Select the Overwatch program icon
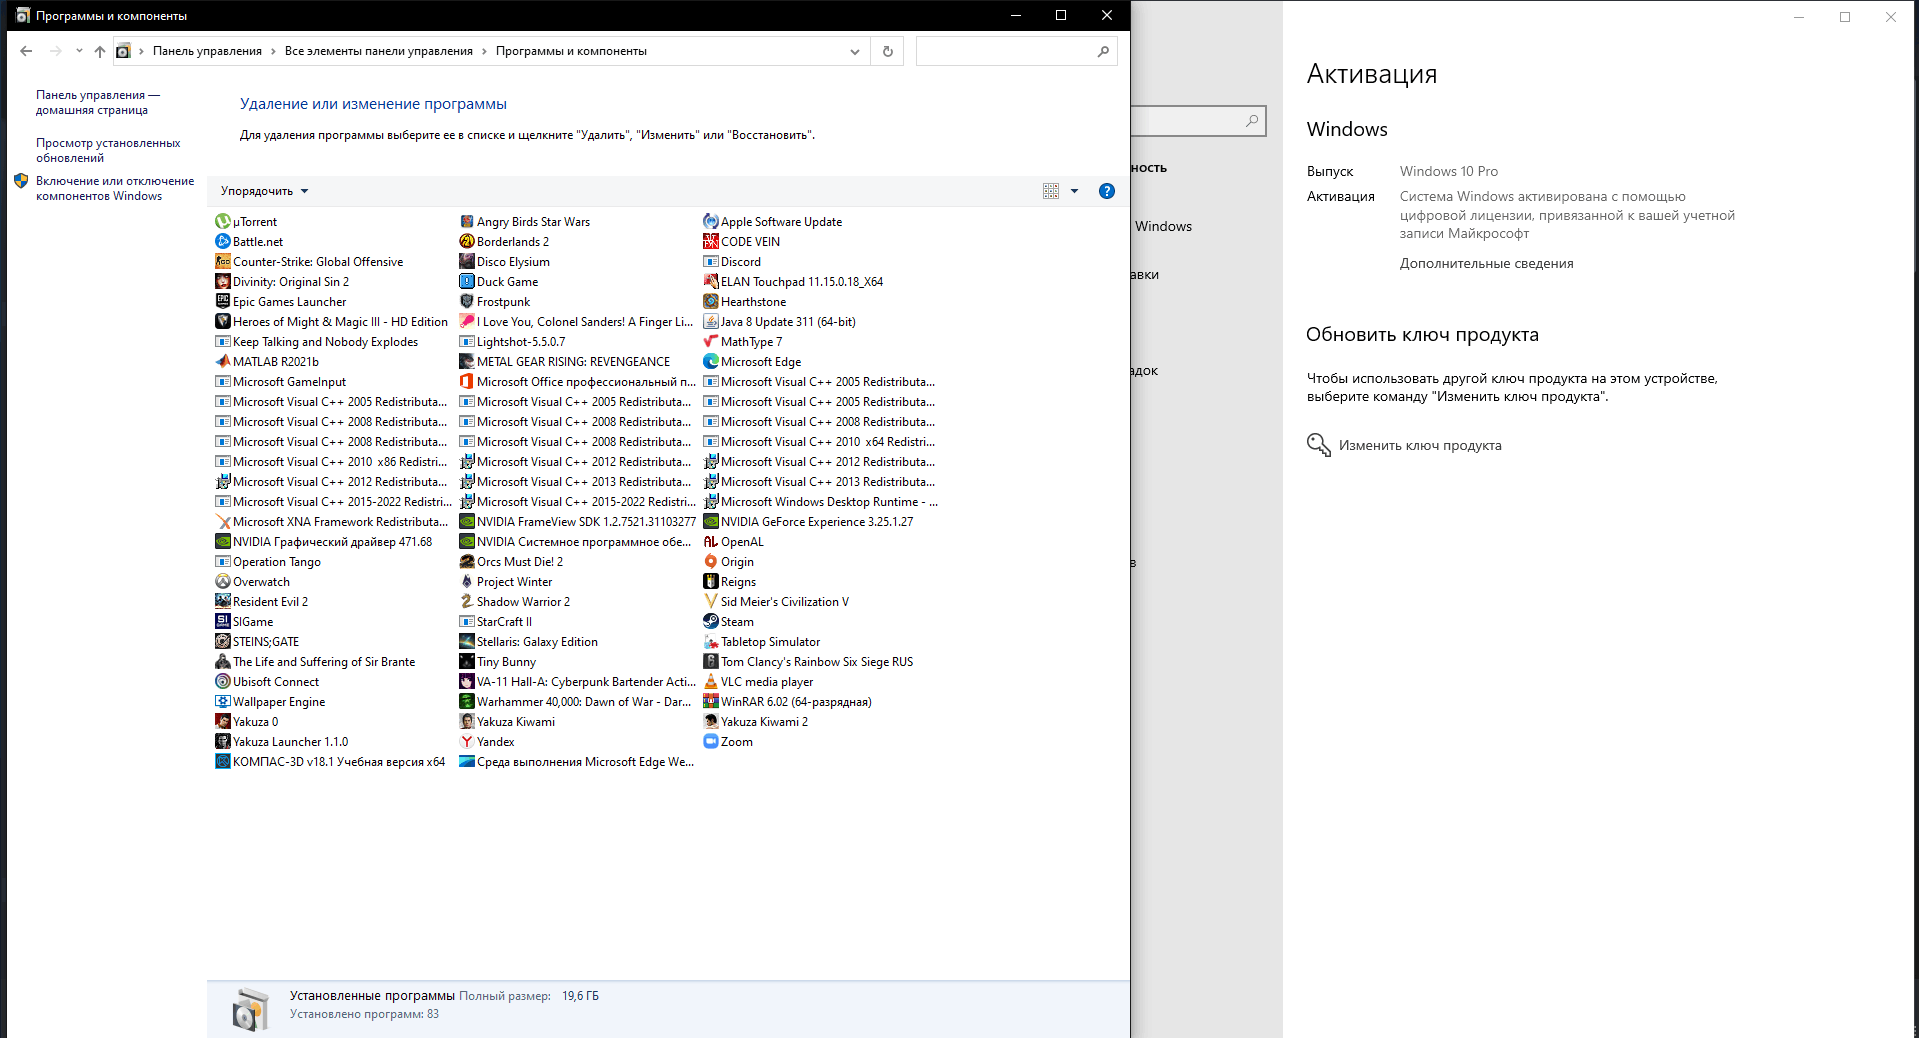Viewport: 1919px width, 1038px height. [223, 582]
